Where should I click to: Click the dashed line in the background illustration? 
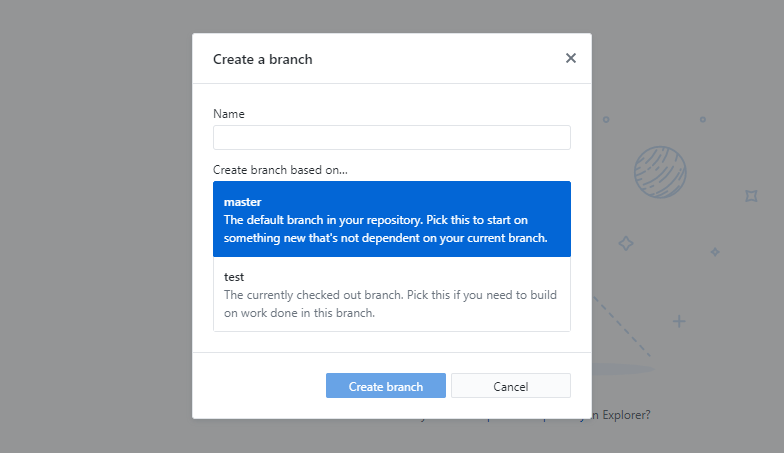pos(622,326)
